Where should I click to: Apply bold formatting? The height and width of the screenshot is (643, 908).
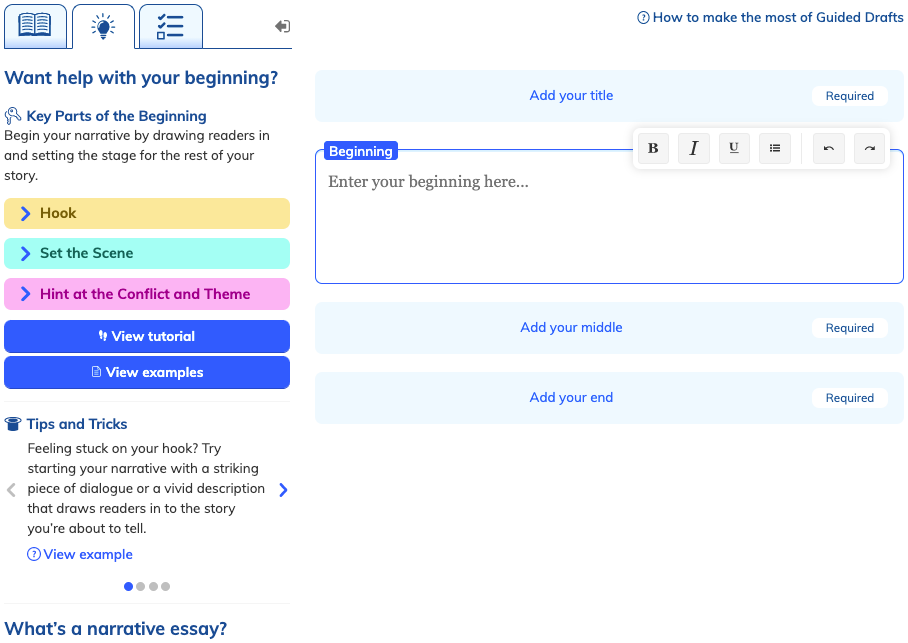coord(653,148)
